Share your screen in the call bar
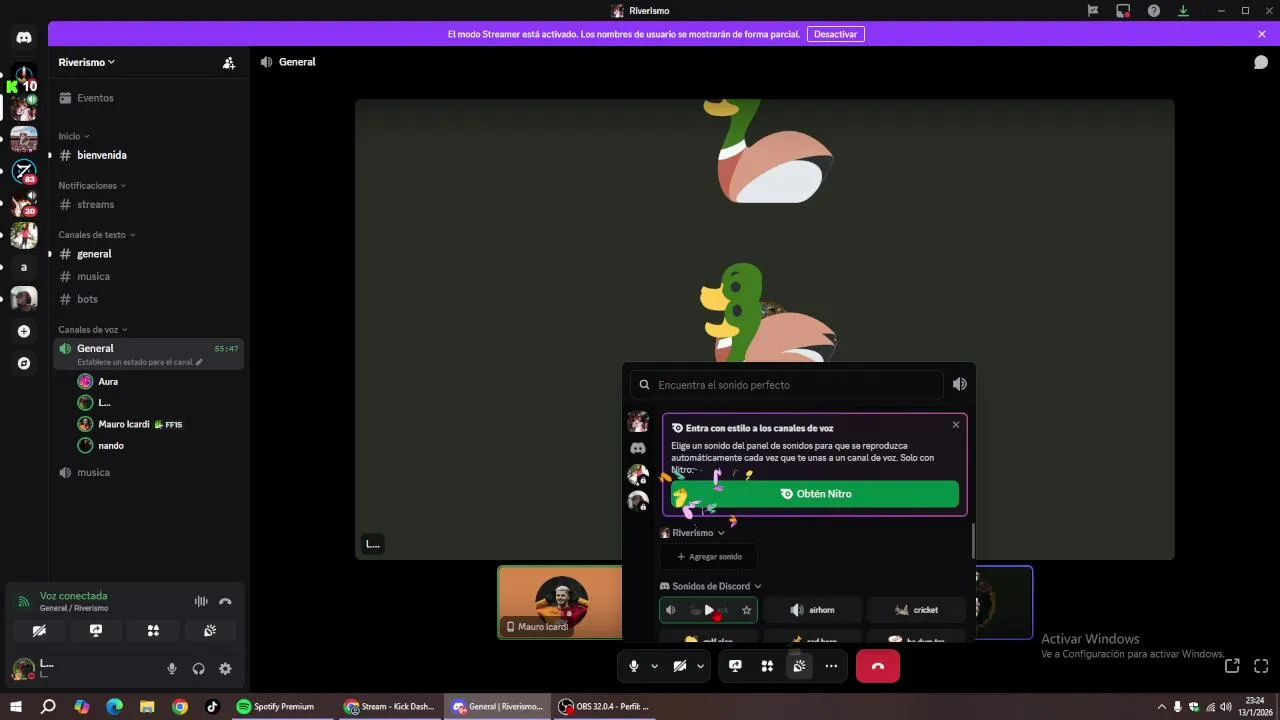This screenshot has height=720, width=1280. pos(735,666)
